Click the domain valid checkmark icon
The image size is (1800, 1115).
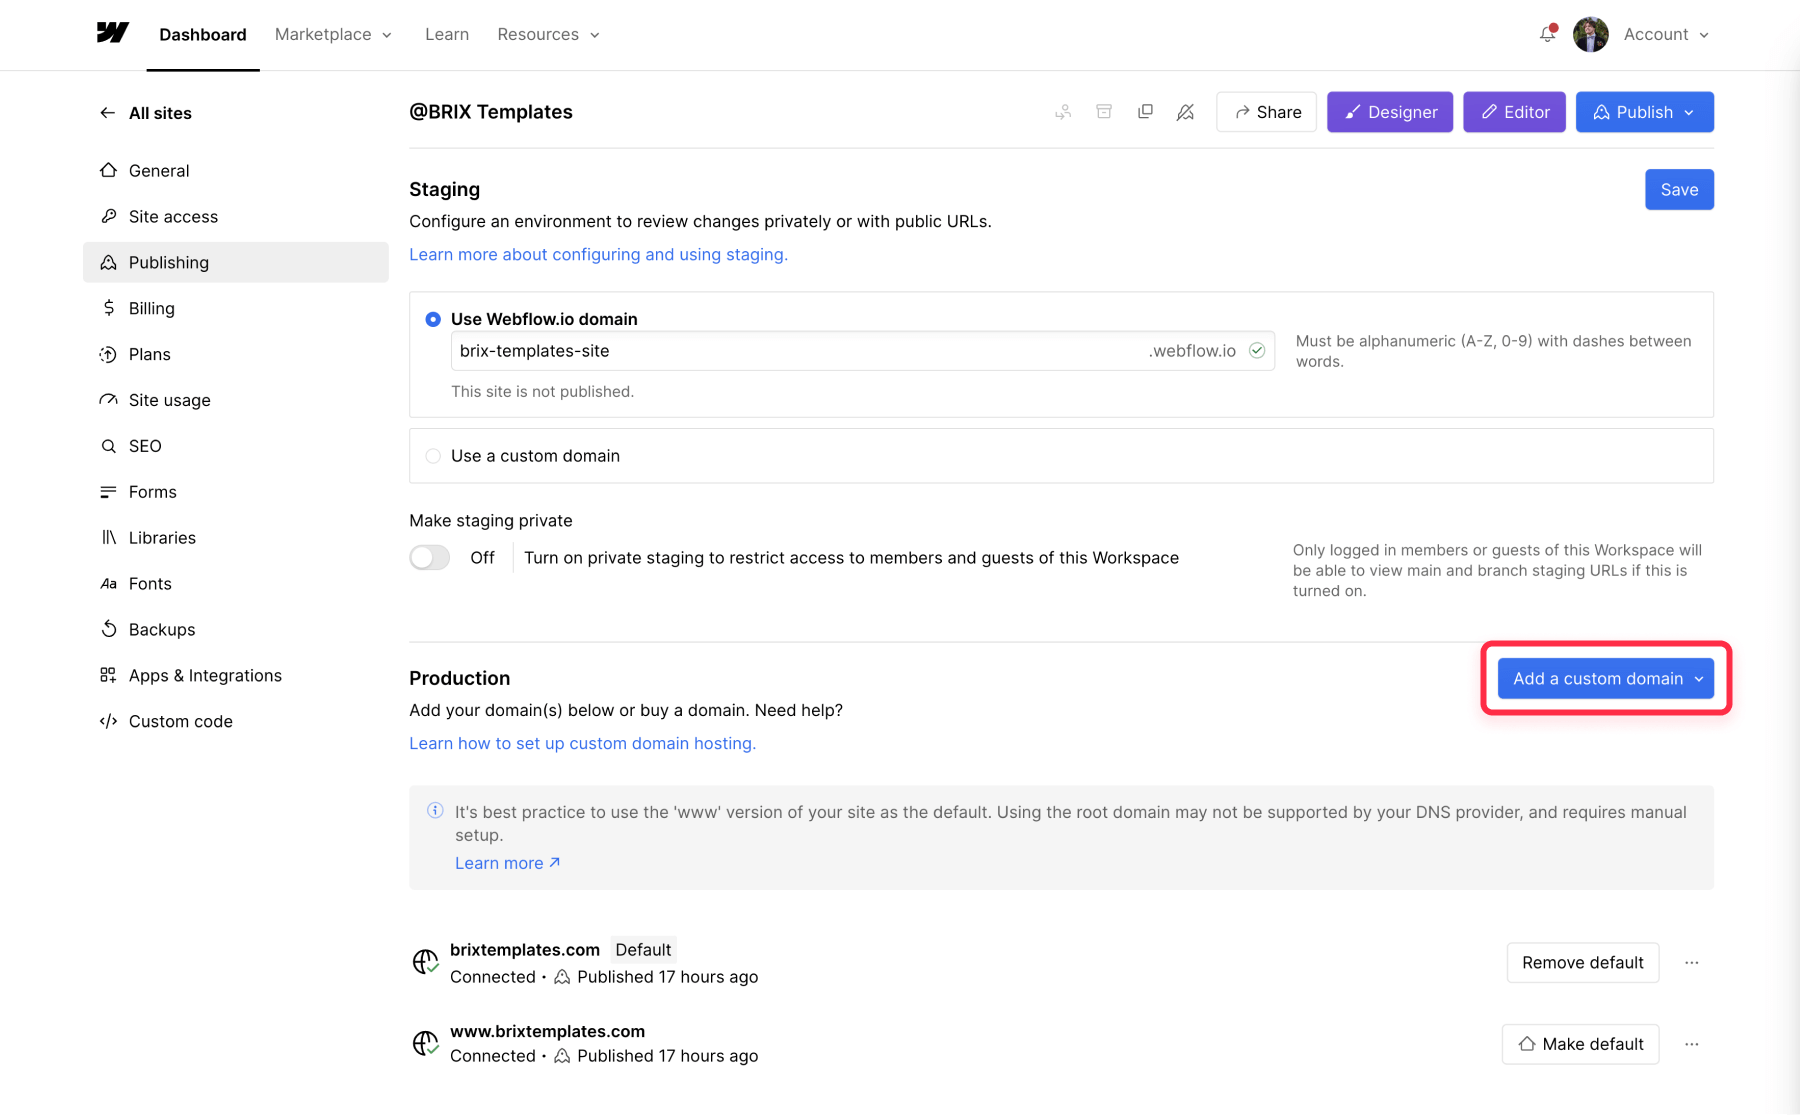pos(1257,351)
